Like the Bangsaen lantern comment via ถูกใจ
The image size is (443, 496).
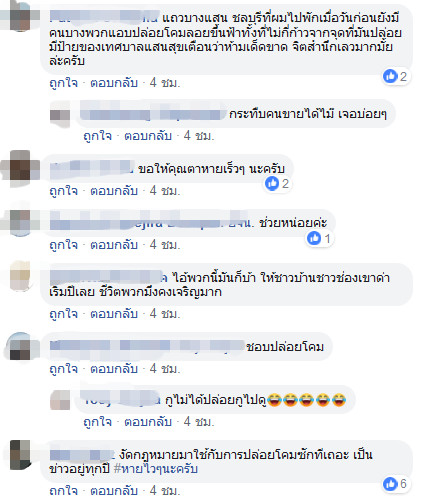click(63, 83)
